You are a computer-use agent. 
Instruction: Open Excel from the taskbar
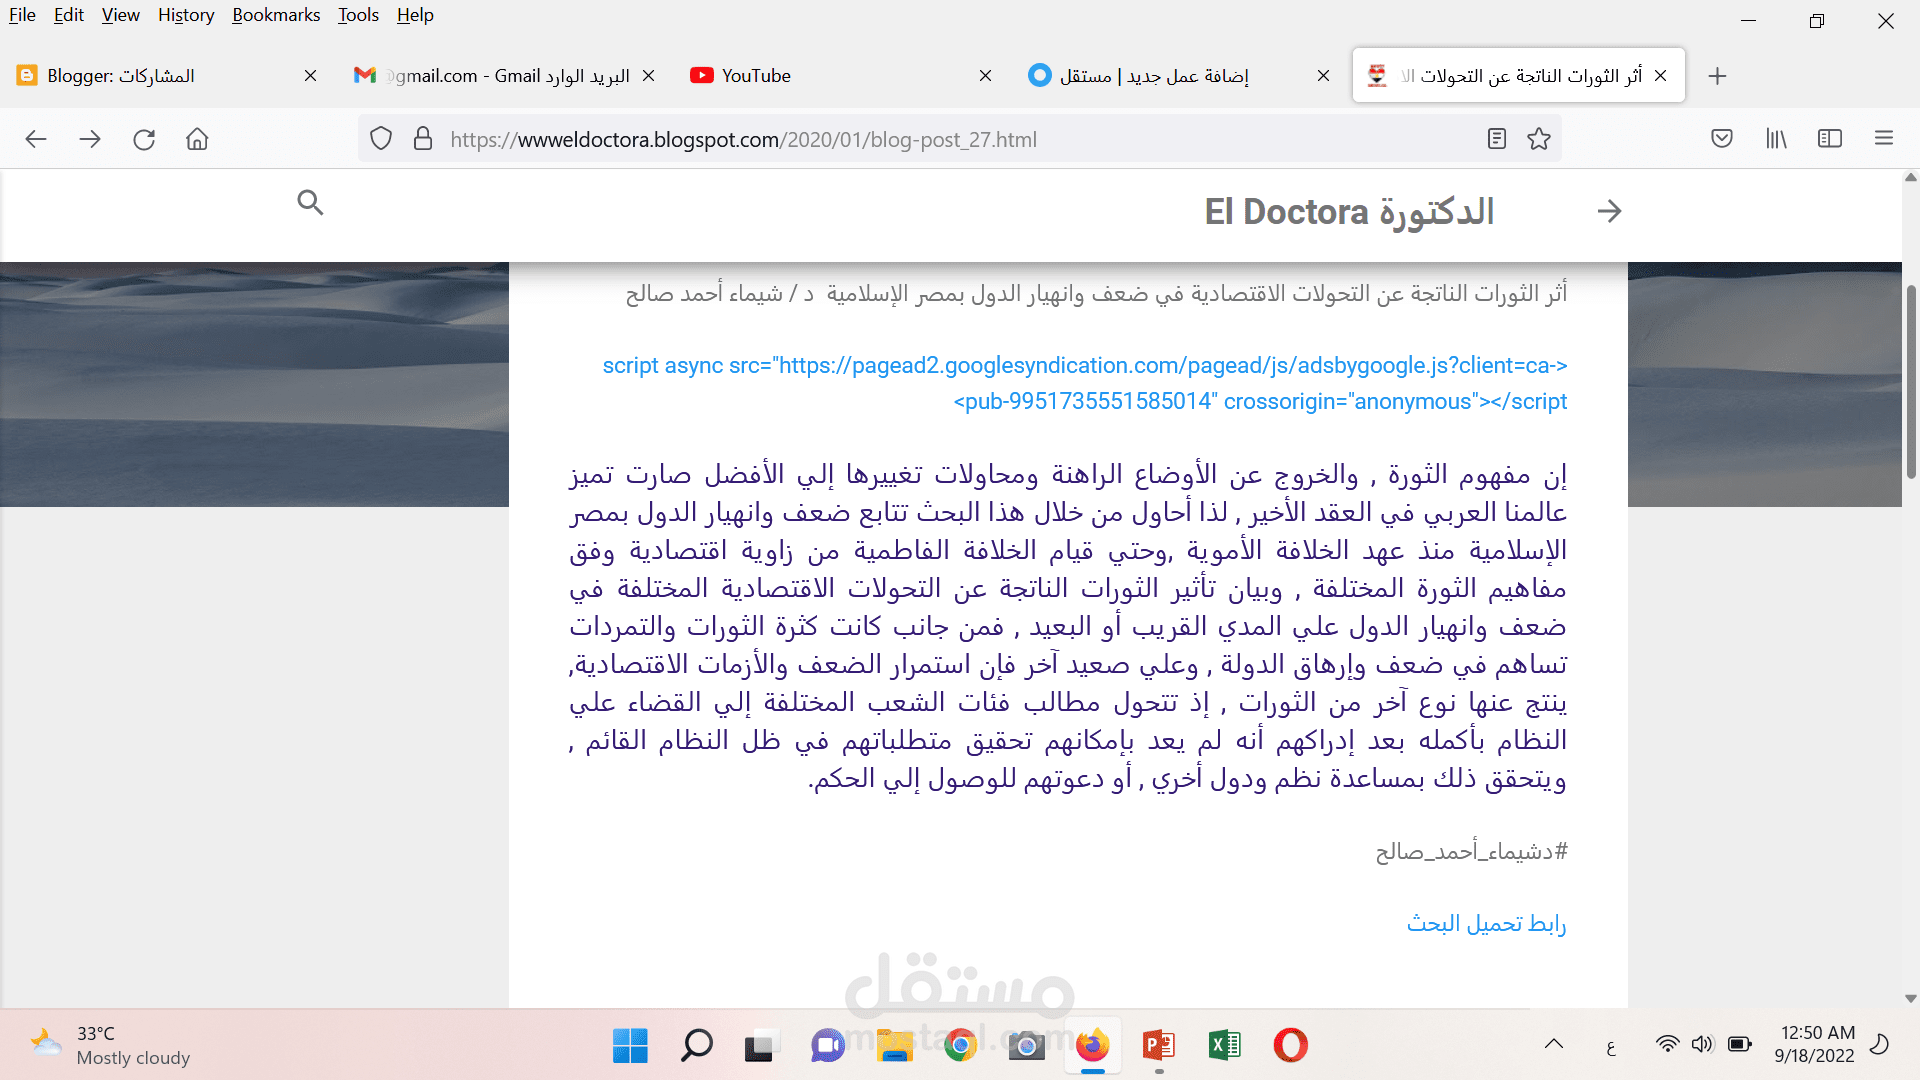click(x=1224, y=1045)
